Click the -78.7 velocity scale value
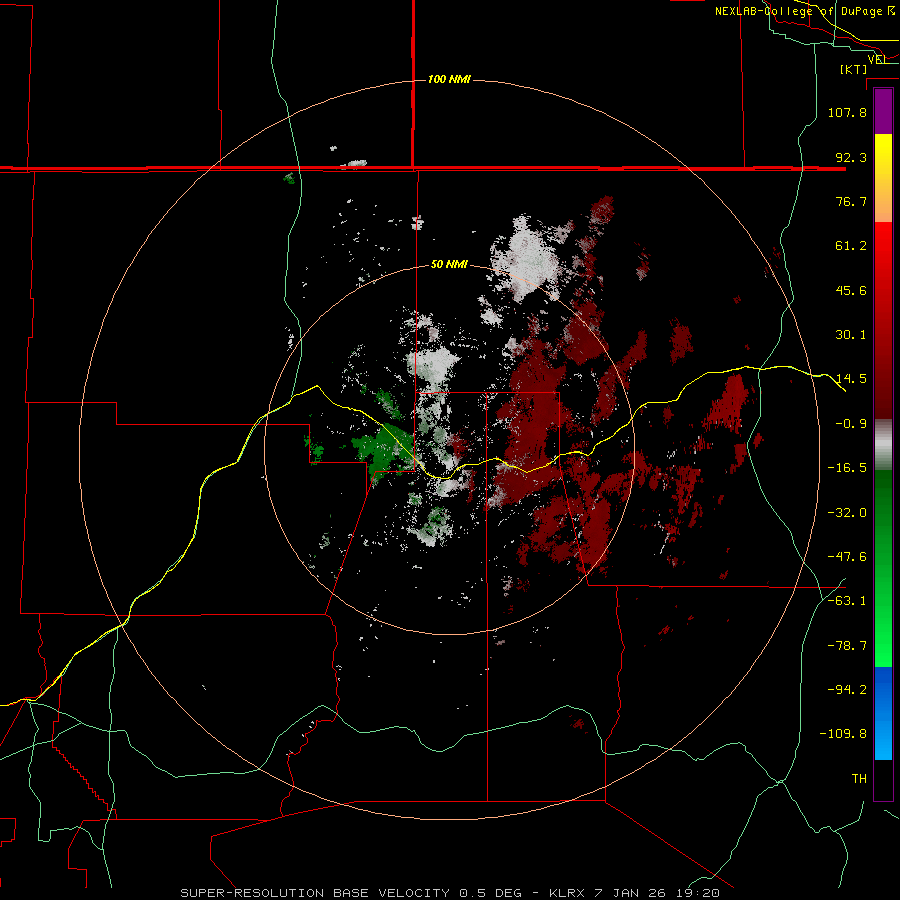Viewport: 900px width, 900px height. pos(847,646)
